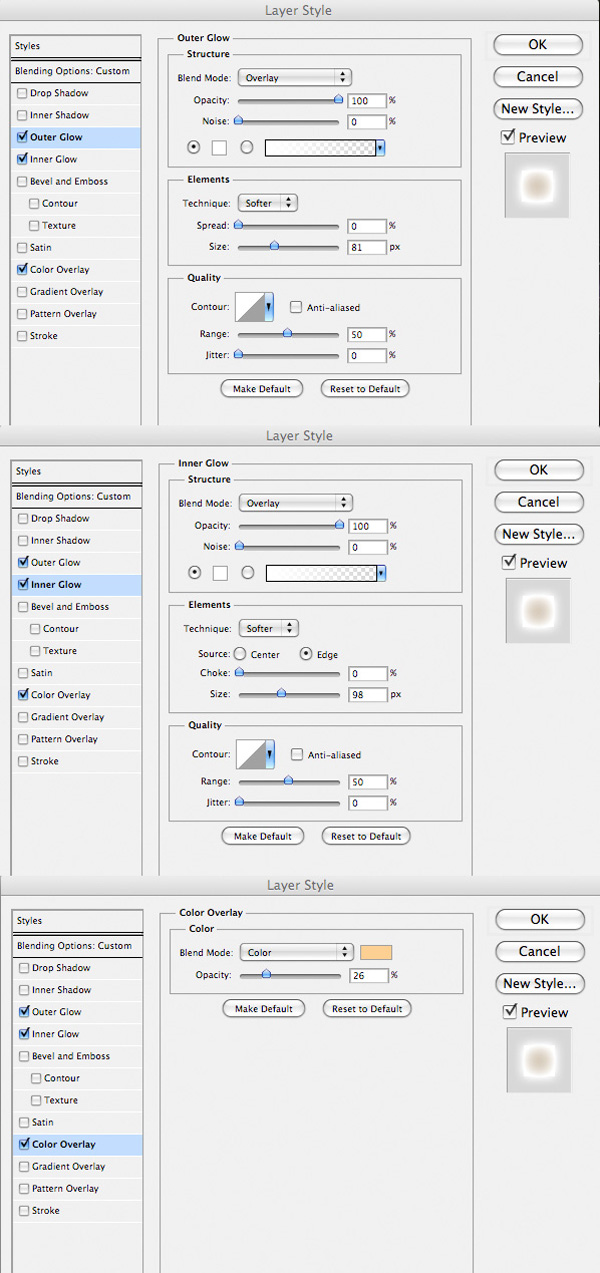Click the contour curve thumbnail in Outer Glow settings
Image resolution: width=600 pixels, height=1273 pixels.
coord(249,308)
